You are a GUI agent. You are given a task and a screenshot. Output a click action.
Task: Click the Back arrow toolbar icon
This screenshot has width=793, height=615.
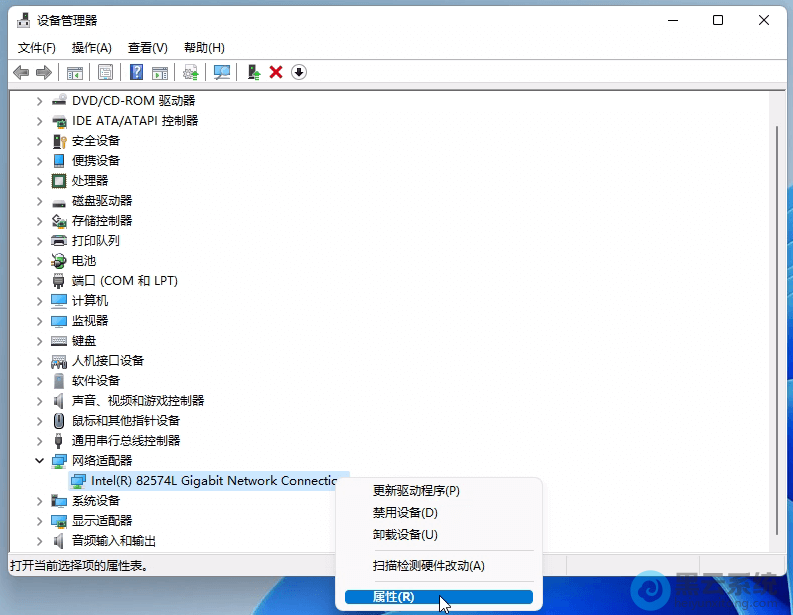tap(20, 72)
